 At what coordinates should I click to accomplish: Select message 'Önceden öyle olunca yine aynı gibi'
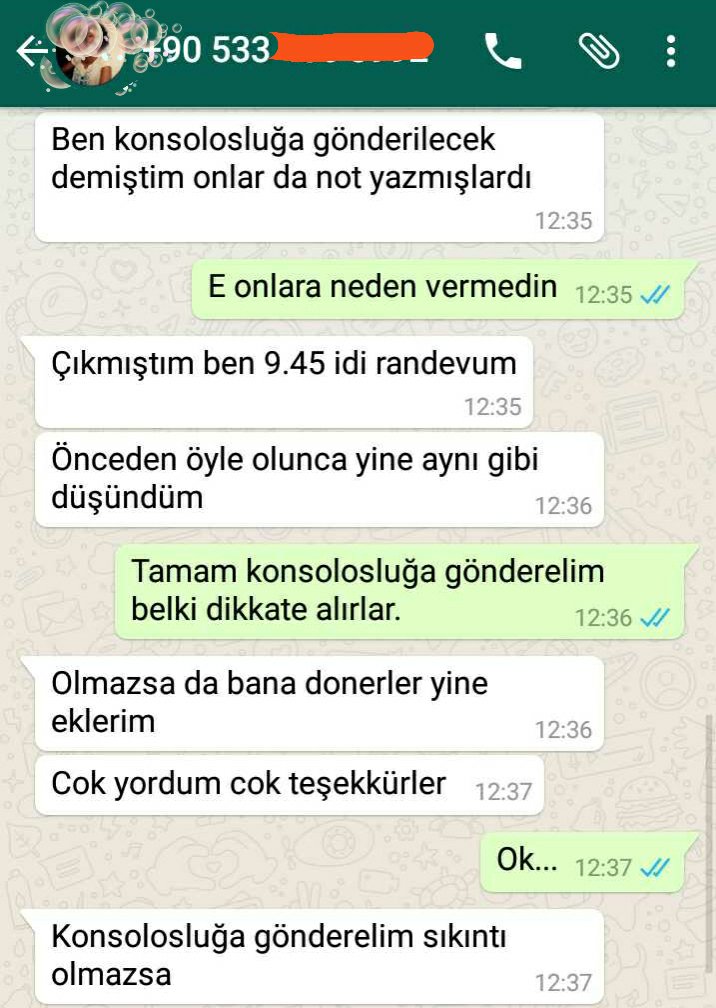coord(319,480)
